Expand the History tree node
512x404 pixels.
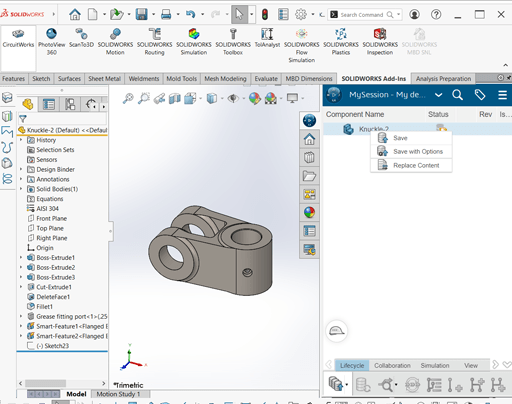[21, 140]
